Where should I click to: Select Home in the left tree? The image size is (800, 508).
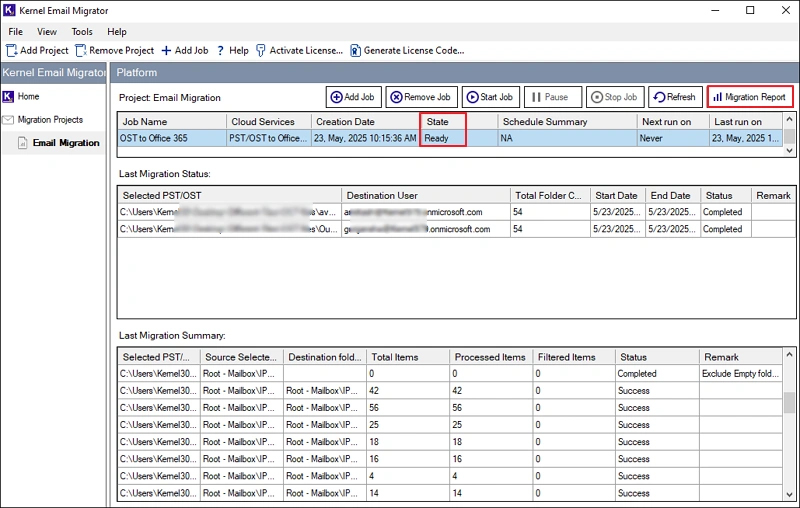[28, 96]
